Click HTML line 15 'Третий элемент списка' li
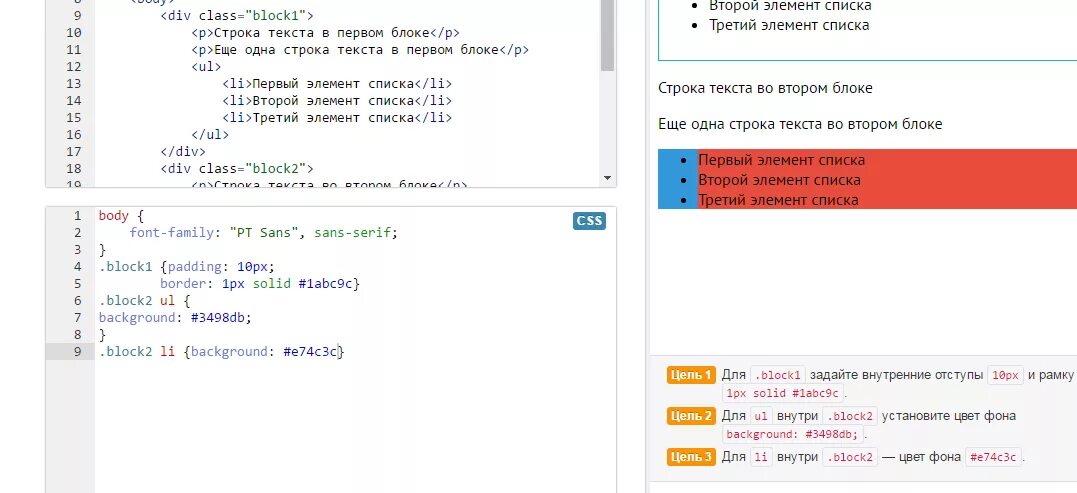 [337, 117]
